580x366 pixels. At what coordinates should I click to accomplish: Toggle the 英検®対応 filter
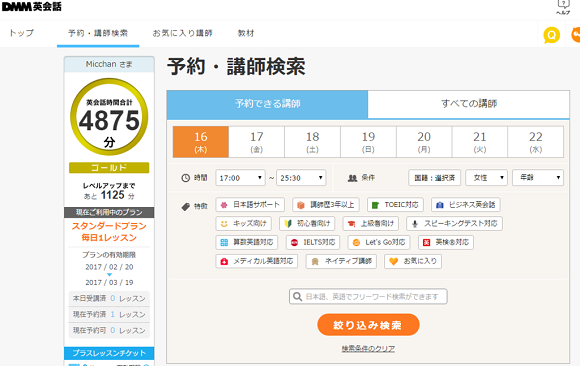(x=446, y=242)
